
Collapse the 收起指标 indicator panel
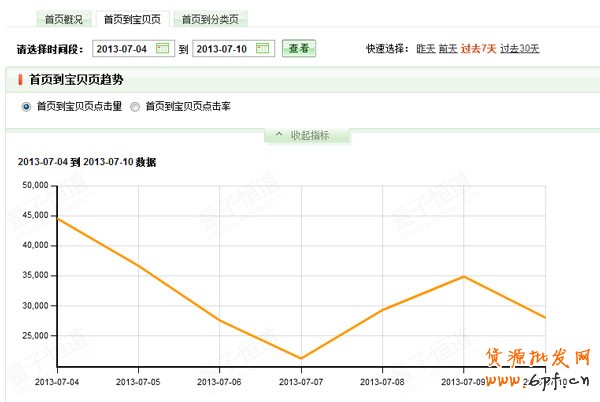[308, 135]
